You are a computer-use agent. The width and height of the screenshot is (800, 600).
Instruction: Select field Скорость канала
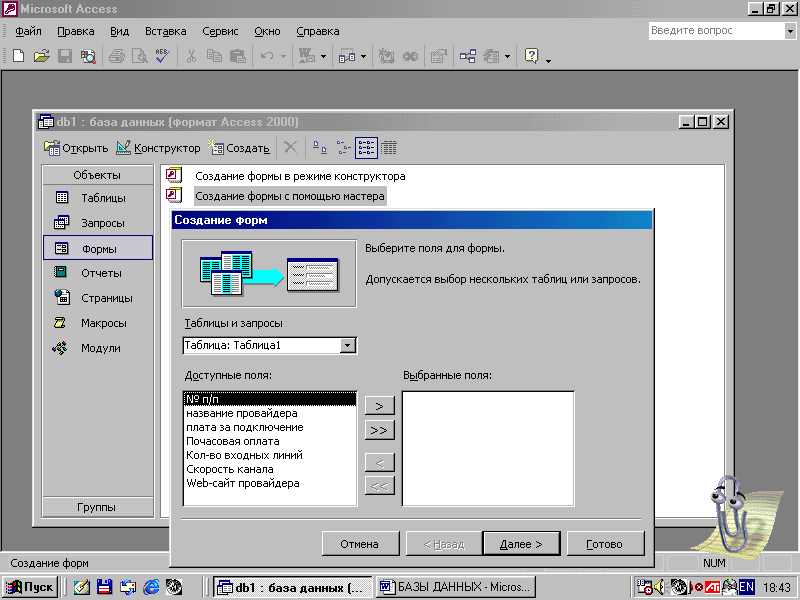[x=269, y=469]
